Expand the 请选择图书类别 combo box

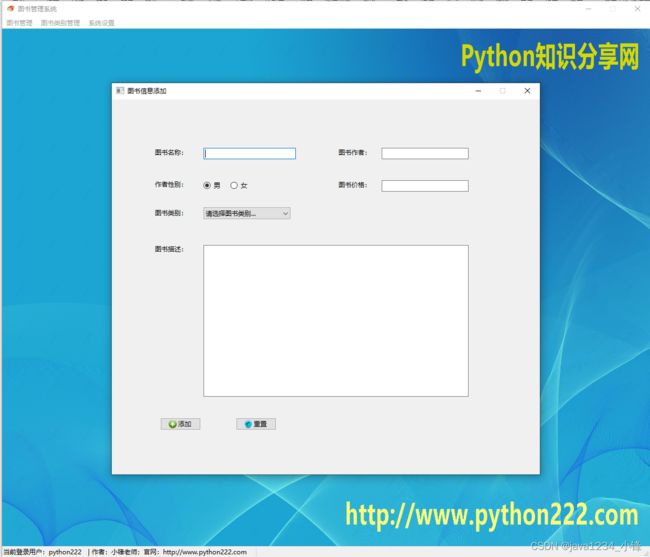pos(247,213)
